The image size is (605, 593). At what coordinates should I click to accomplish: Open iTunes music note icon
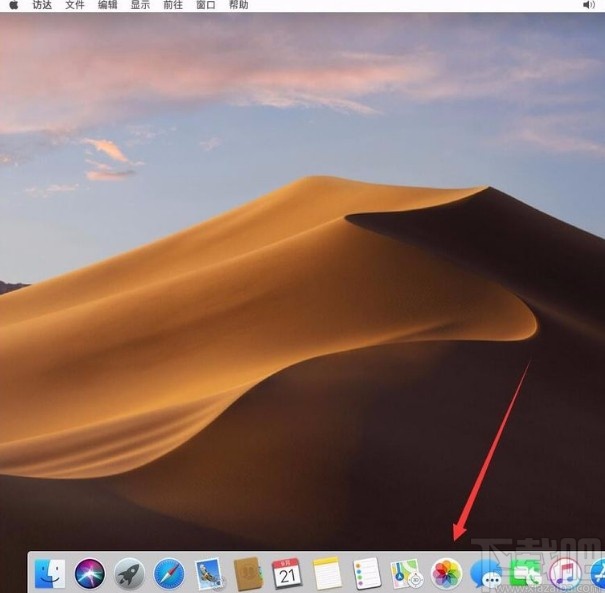[x=565, y=573]
